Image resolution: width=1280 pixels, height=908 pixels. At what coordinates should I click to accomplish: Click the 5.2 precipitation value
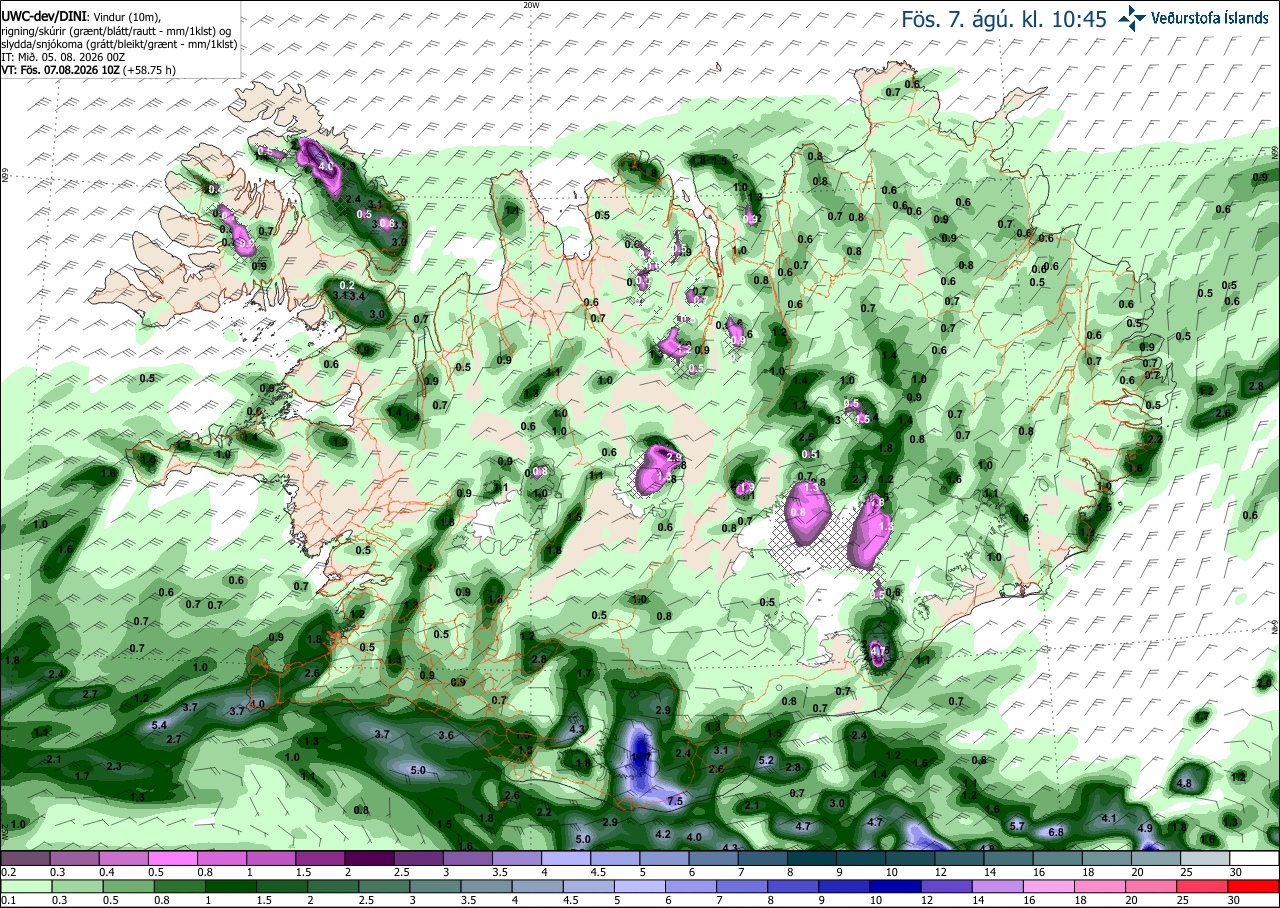(x=767, y=761)
